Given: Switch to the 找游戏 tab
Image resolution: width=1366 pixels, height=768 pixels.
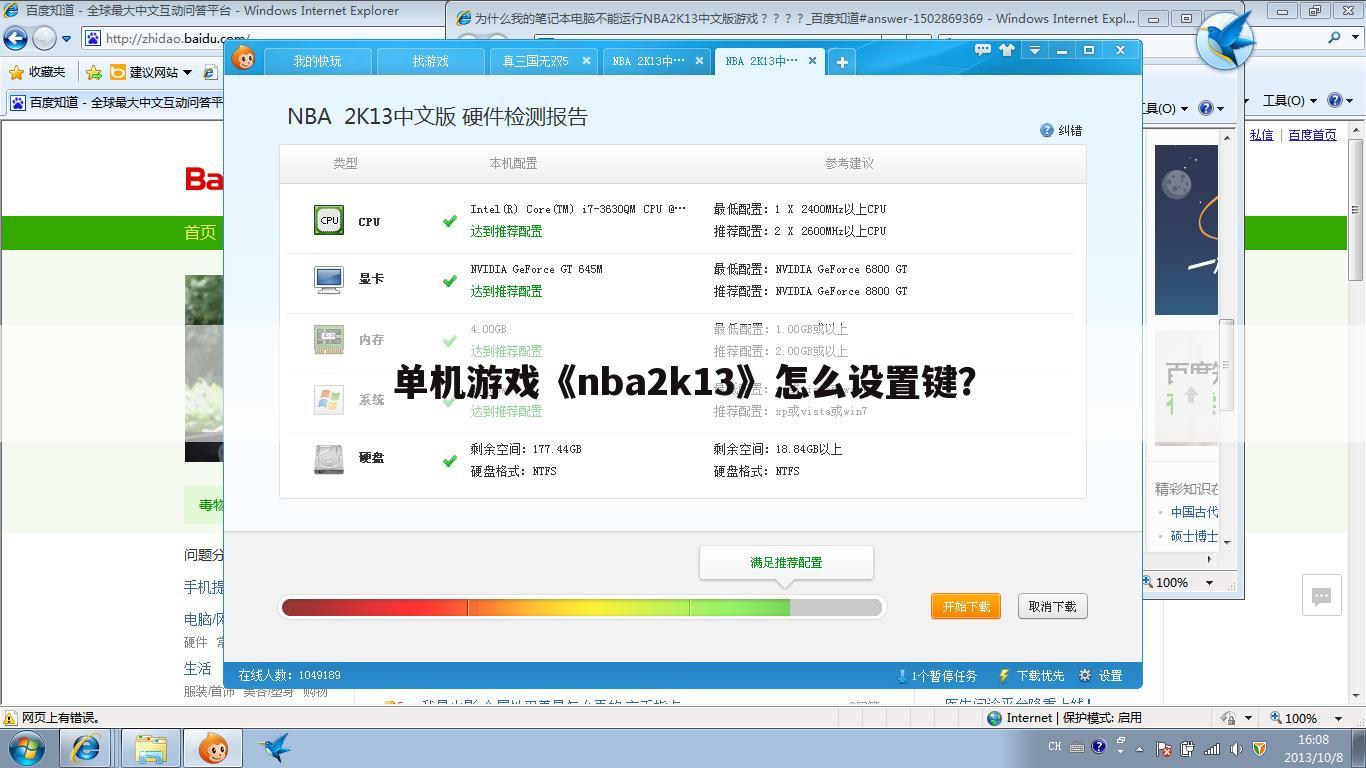Looking at the screenshot, I should coord(430,61).
